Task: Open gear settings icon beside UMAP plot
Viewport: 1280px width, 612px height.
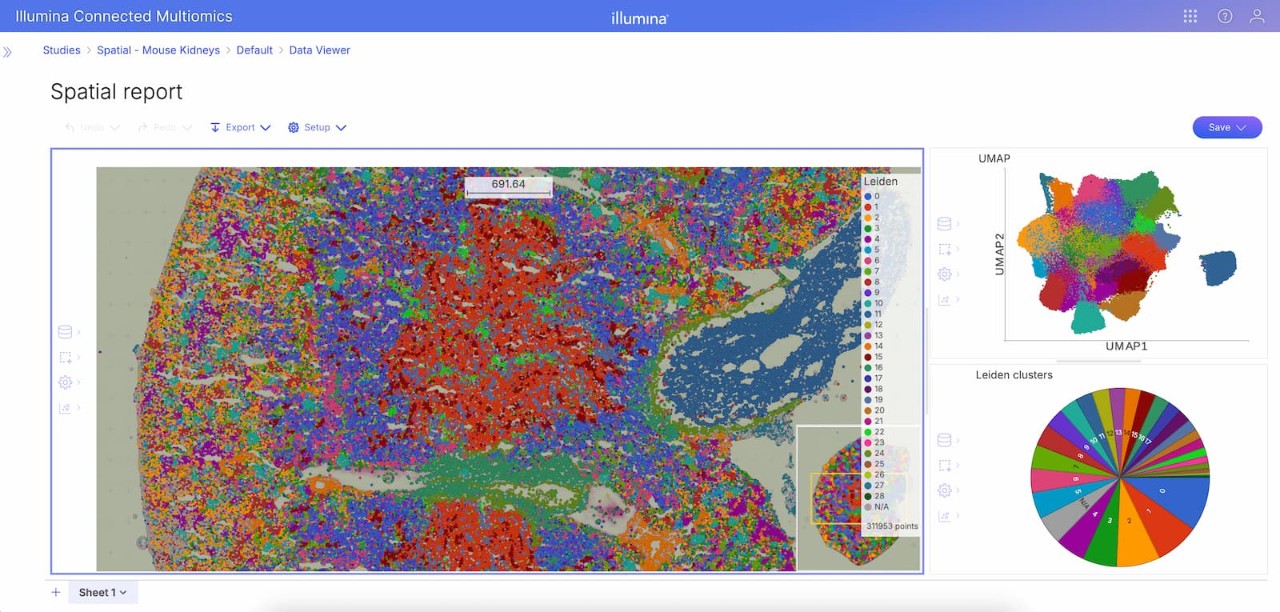Action: pyautogui.click(x=943, y=274)
